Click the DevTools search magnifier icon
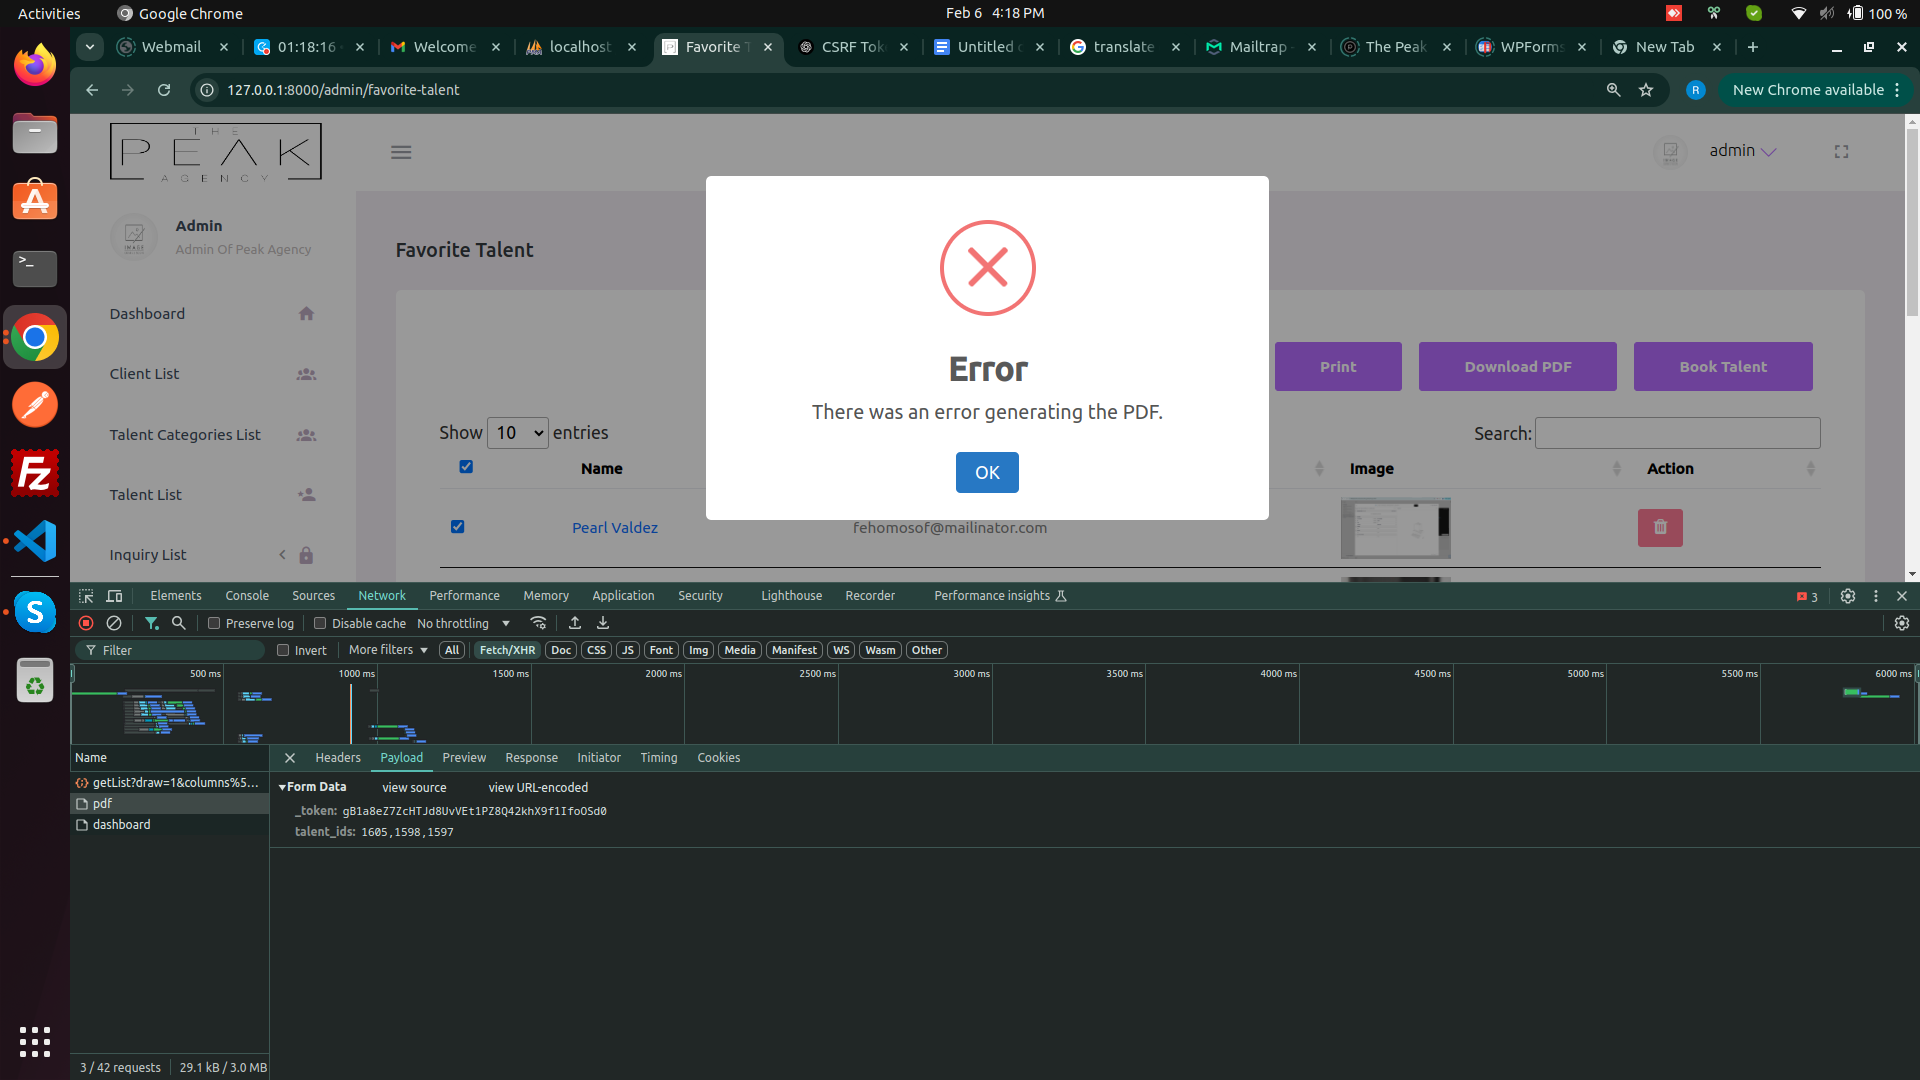 179,623
